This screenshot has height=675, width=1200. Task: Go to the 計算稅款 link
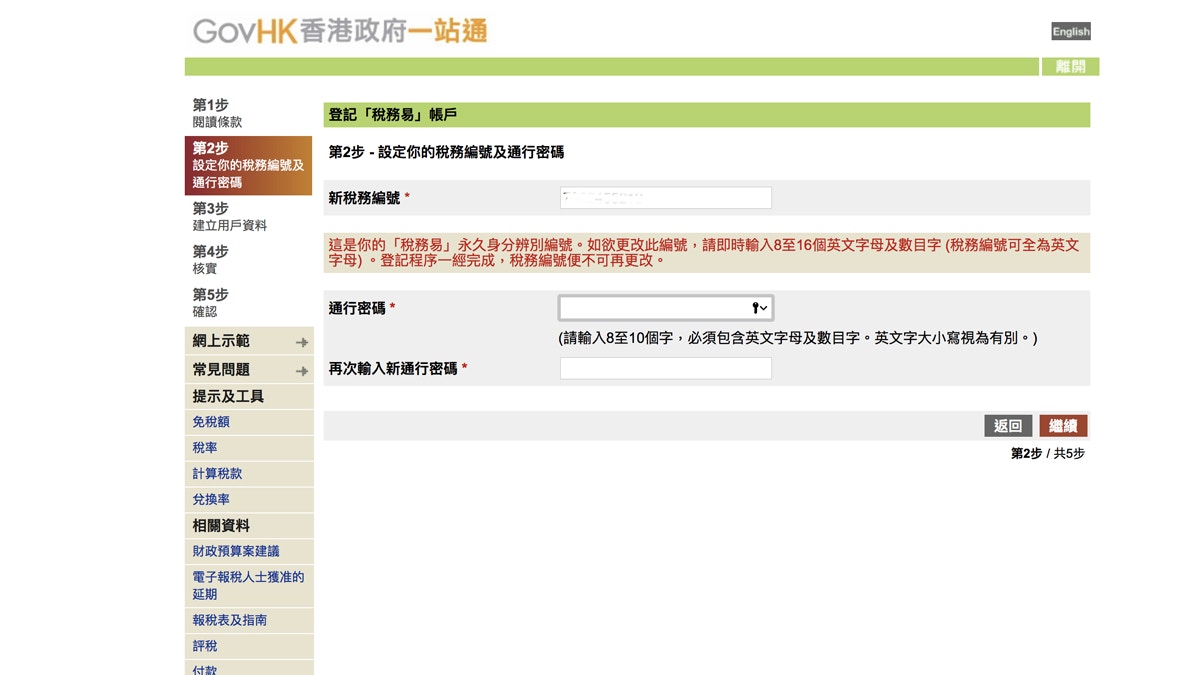click(x=217, y=474)
